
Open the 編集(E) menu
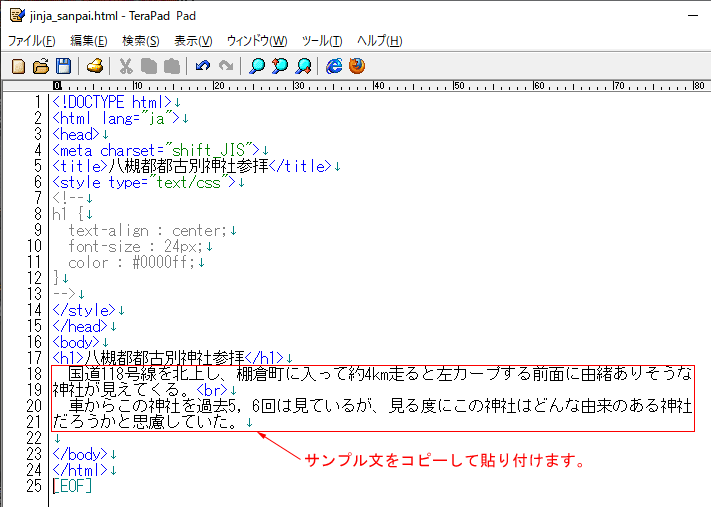coord(89,41)
